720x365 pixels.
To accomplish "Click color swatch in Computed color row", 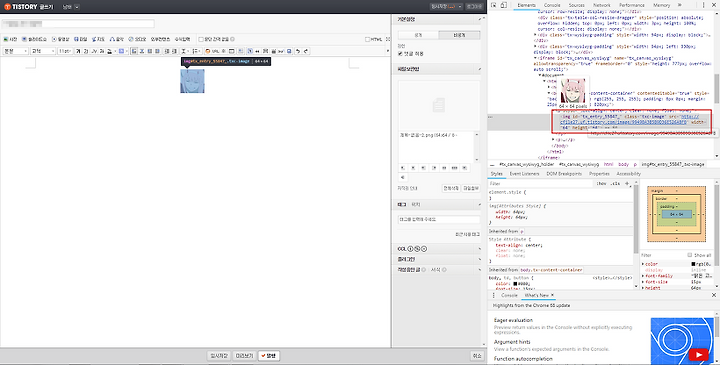I will coord(693,264).
